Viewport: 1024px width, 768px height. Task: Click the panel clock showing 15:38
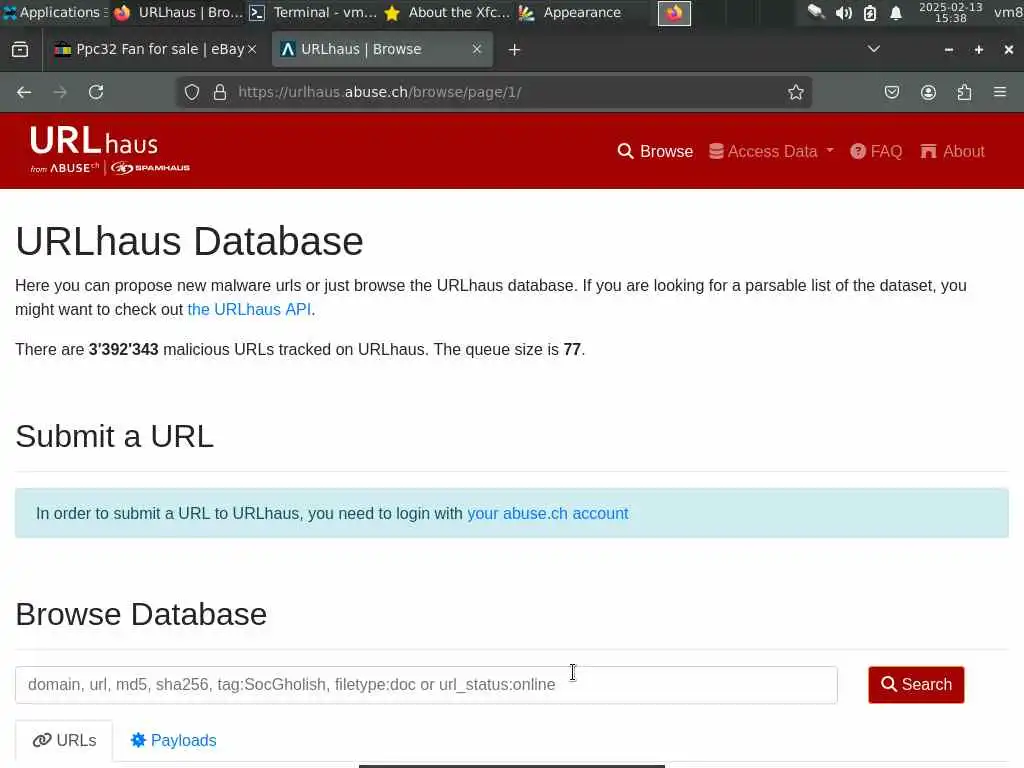[950, 12]
